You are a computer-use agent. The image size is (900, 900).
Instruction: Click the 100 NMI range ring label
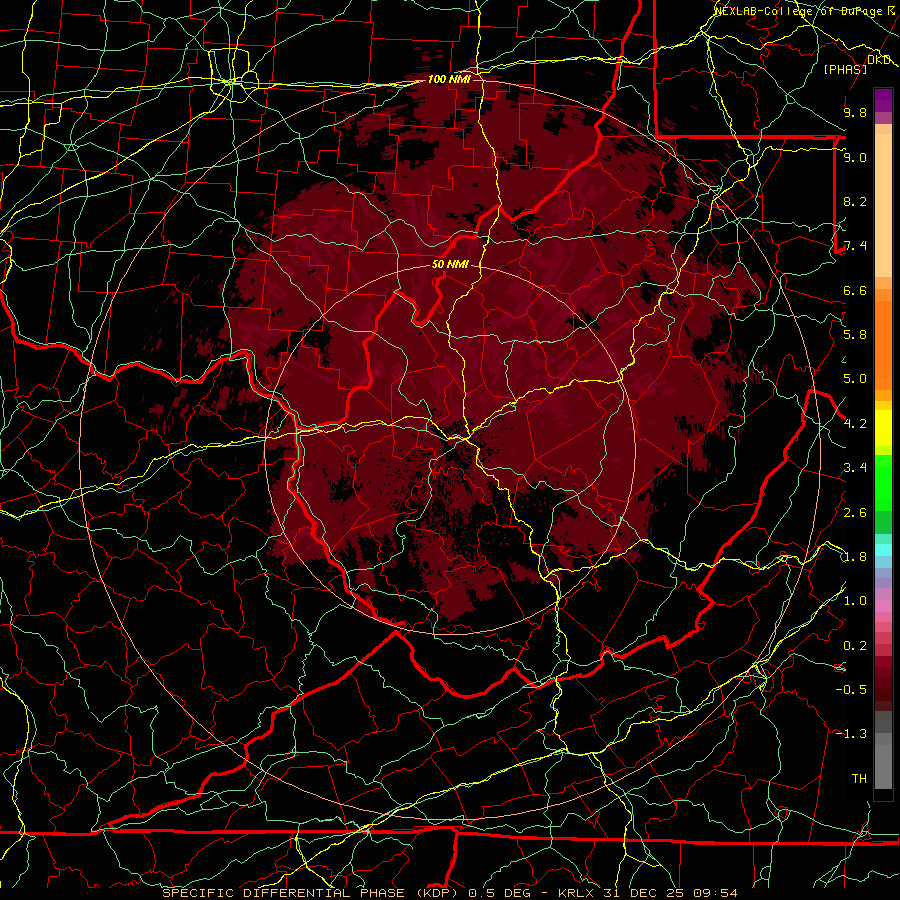tap(449, 79)
